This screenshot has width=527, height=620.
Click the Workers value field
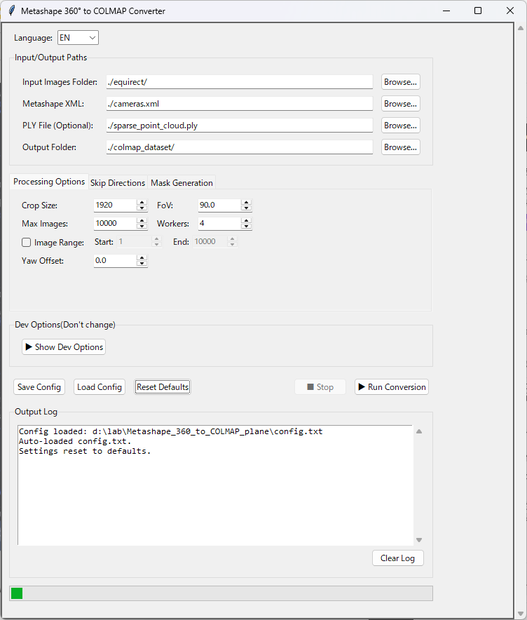[219, 223]
